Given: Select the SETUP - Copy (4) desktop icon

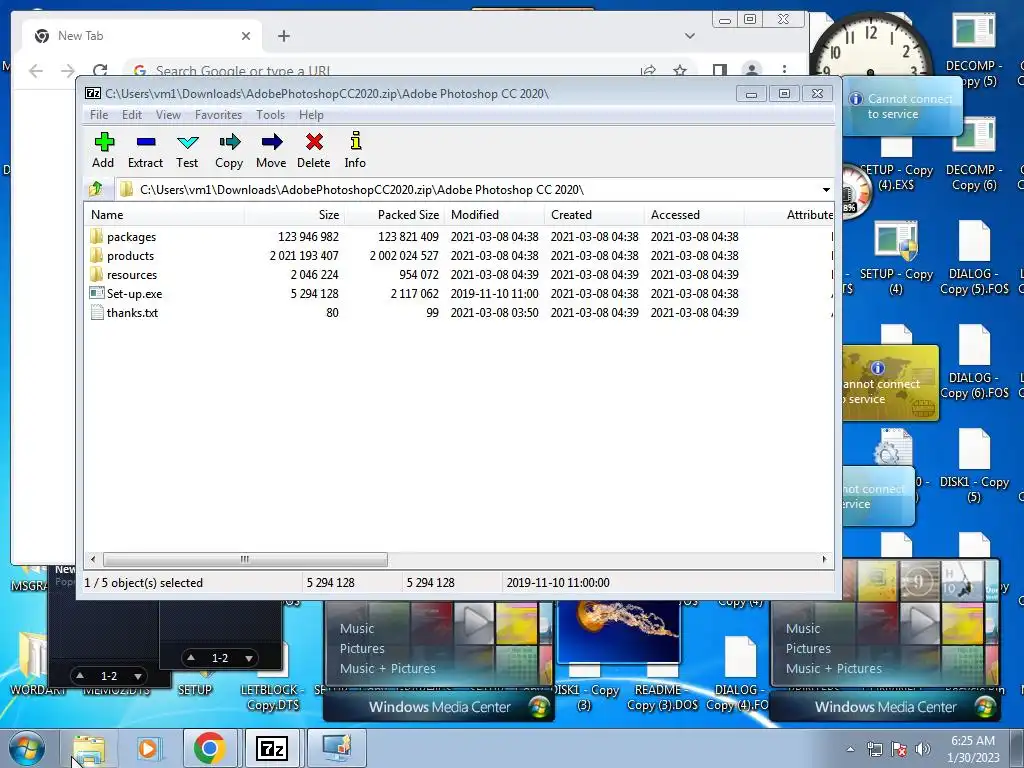Looking at the screenshot, I should point(896,258).
